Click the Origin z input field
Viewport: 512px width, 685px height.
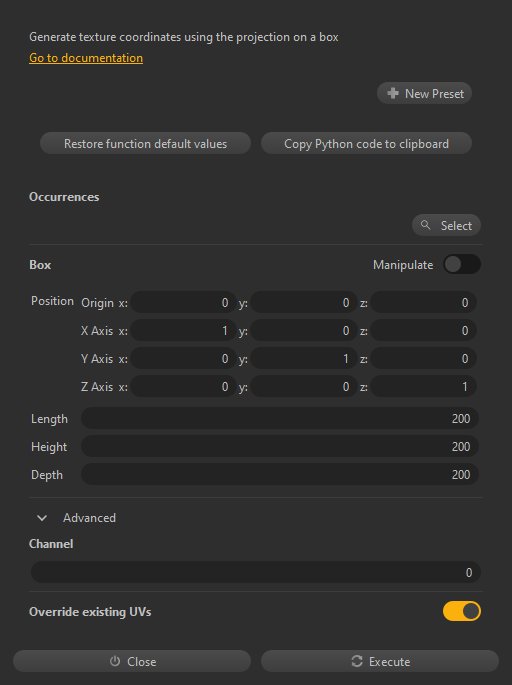click(x=423, y=302)
